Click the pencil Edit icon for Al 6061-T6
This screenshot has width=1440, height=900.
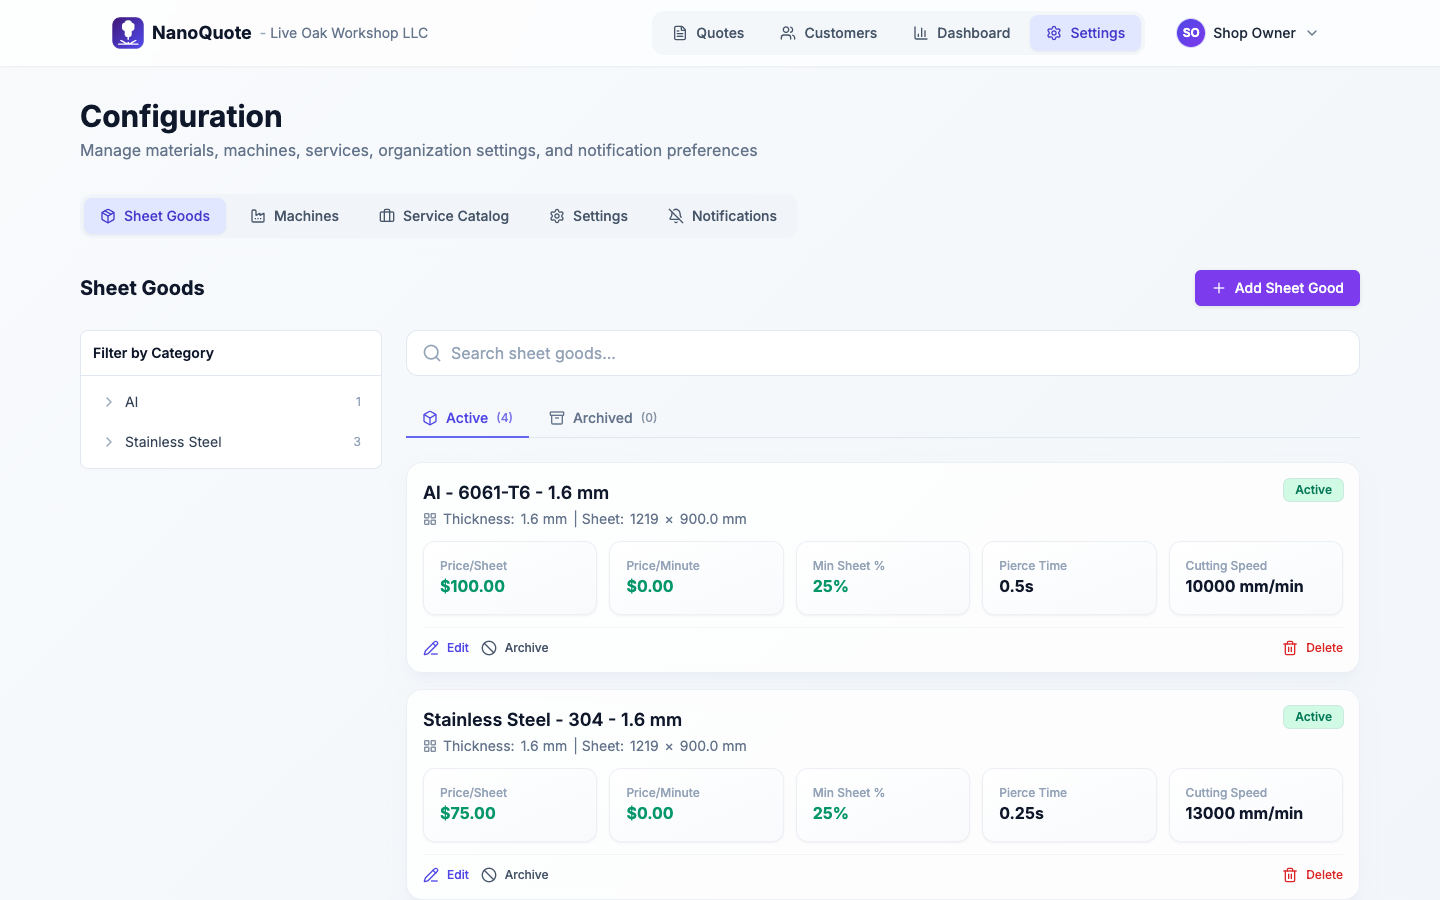tap(431, 648)
